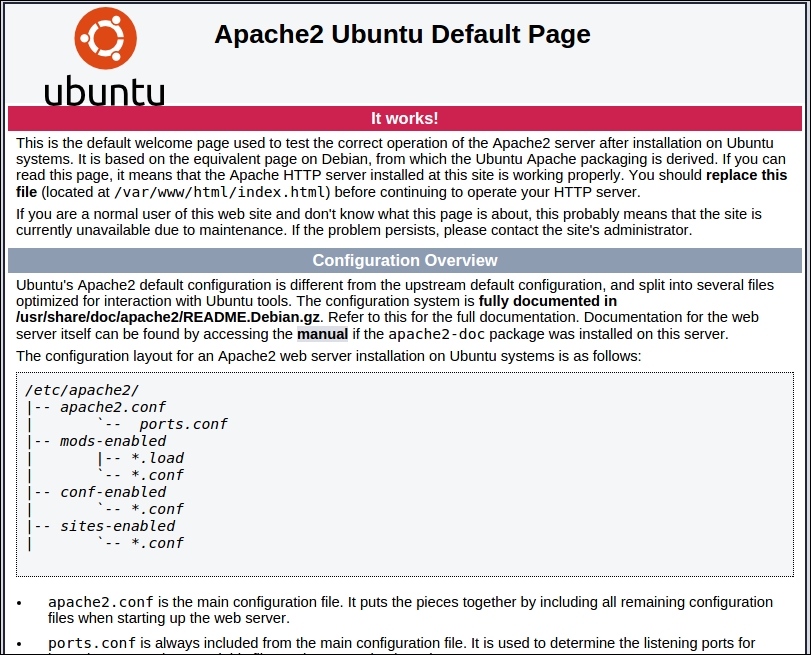Click '*.conf' under mods-enabled
Viewport: 811px width, 655px height.
click(x=157, y=475)
